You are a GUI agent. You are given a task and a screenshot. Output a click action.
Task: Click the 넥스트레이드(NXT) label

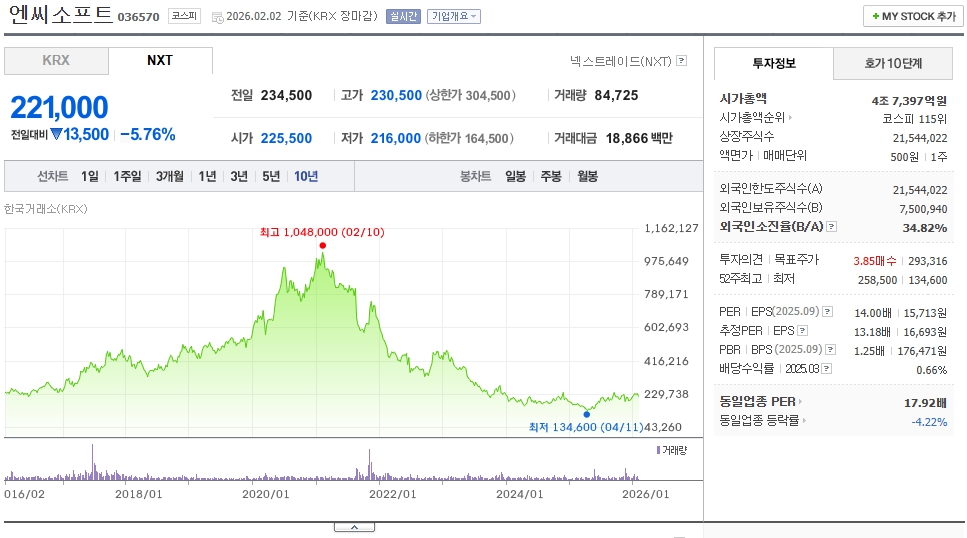620,61
